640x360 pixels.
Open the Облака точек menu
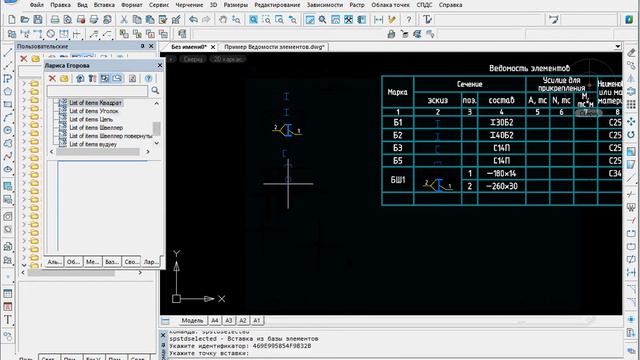[x=390, y=5]
